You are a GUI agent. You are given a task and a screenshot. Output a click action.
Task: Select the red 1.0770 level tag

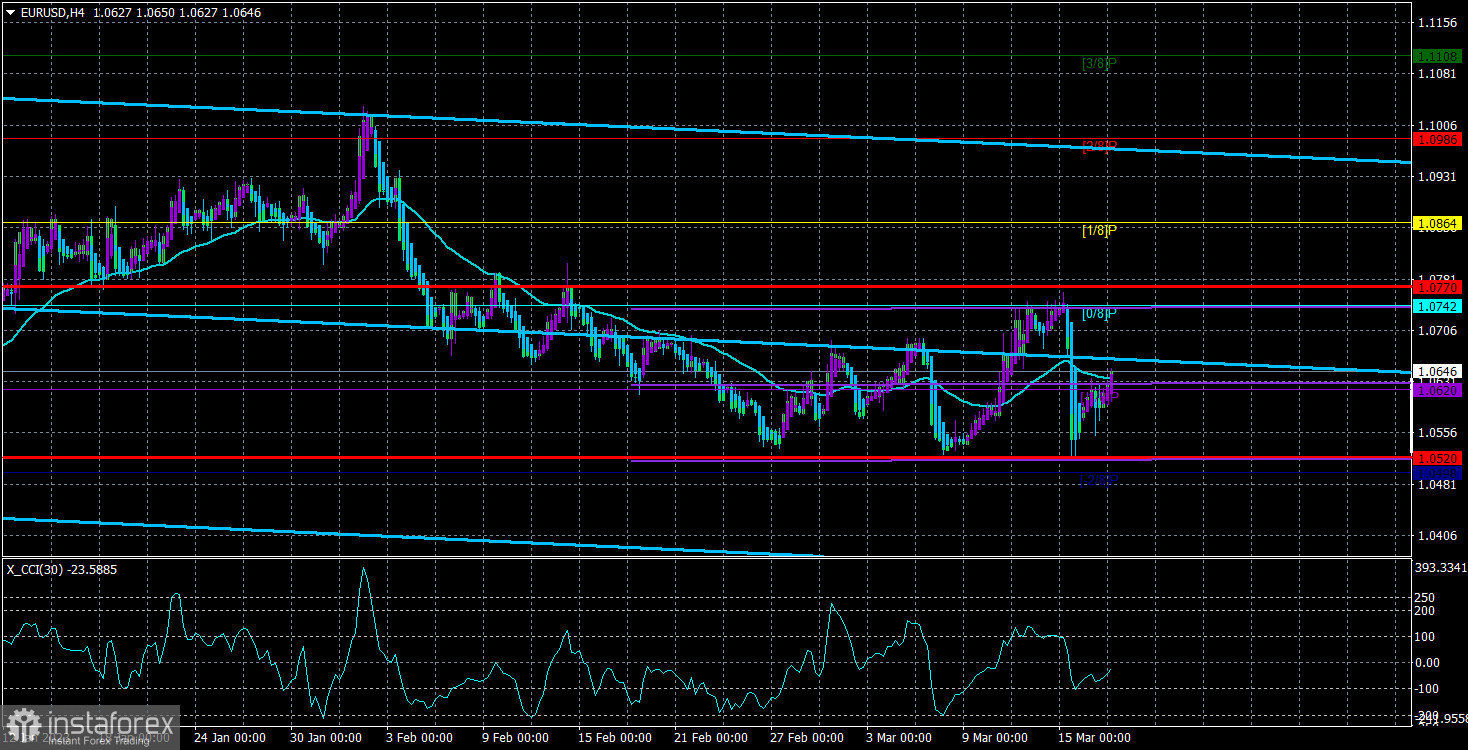click(1439, 287)
